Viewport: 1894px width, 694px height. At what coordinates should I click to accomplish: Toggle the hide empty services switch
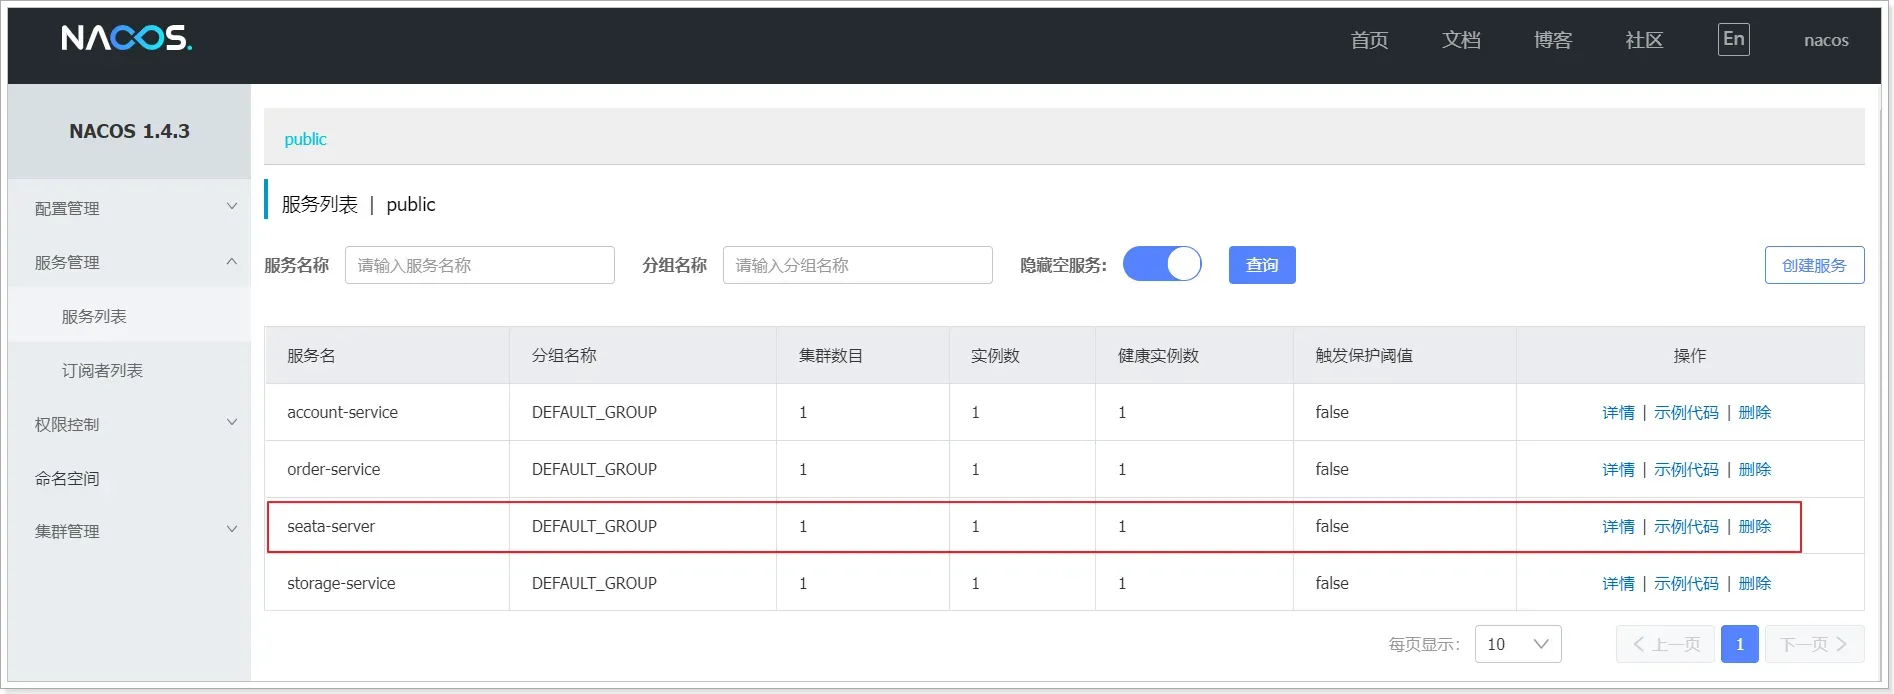tap(1162, 265)
